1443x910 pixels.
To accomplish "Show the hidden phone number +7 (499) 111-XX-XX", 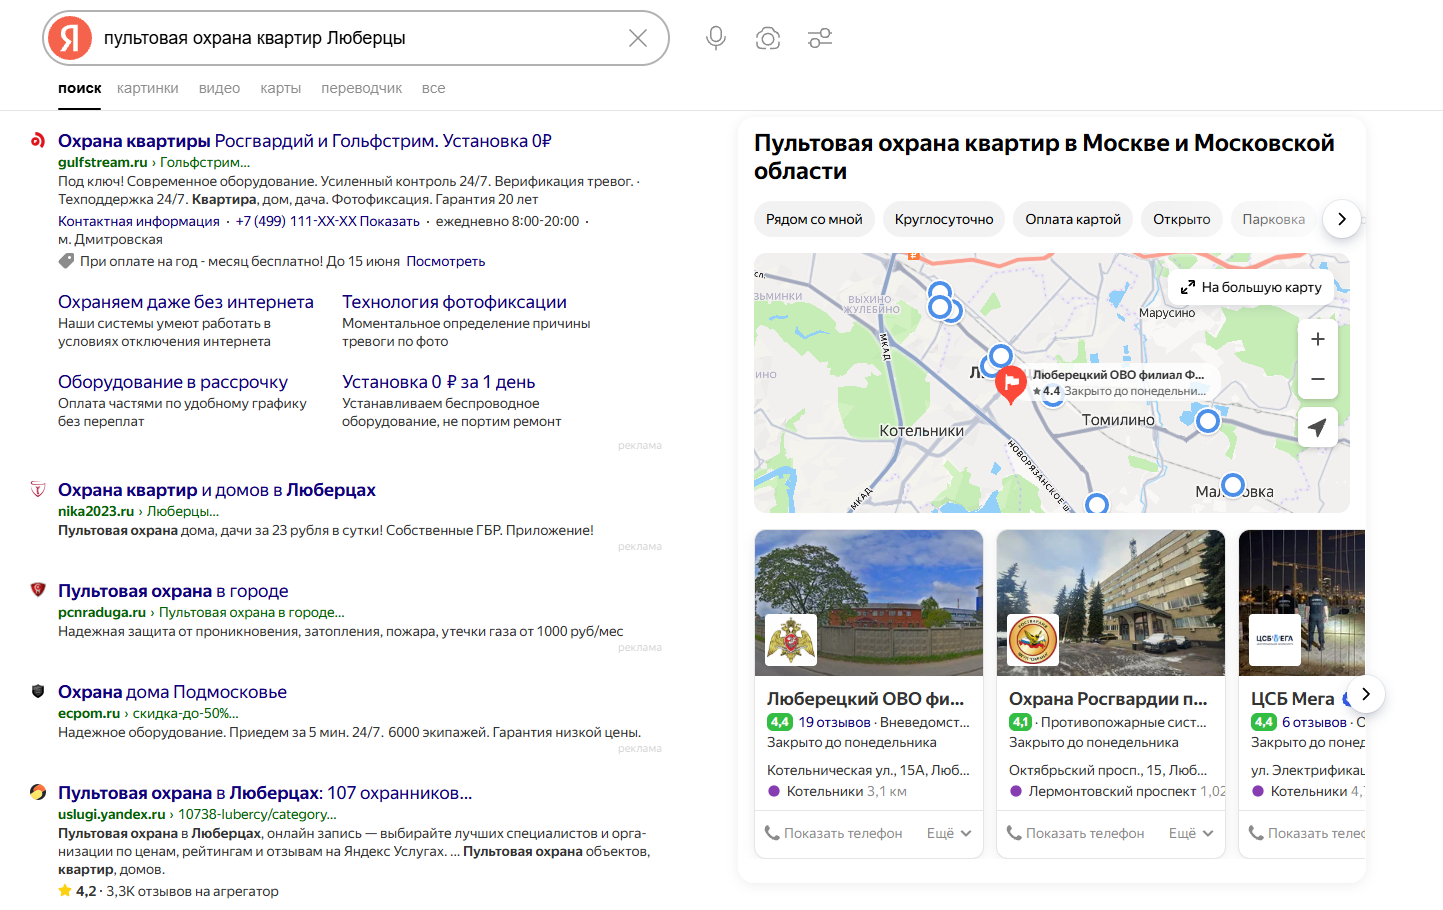I will (x=328, y=221).
